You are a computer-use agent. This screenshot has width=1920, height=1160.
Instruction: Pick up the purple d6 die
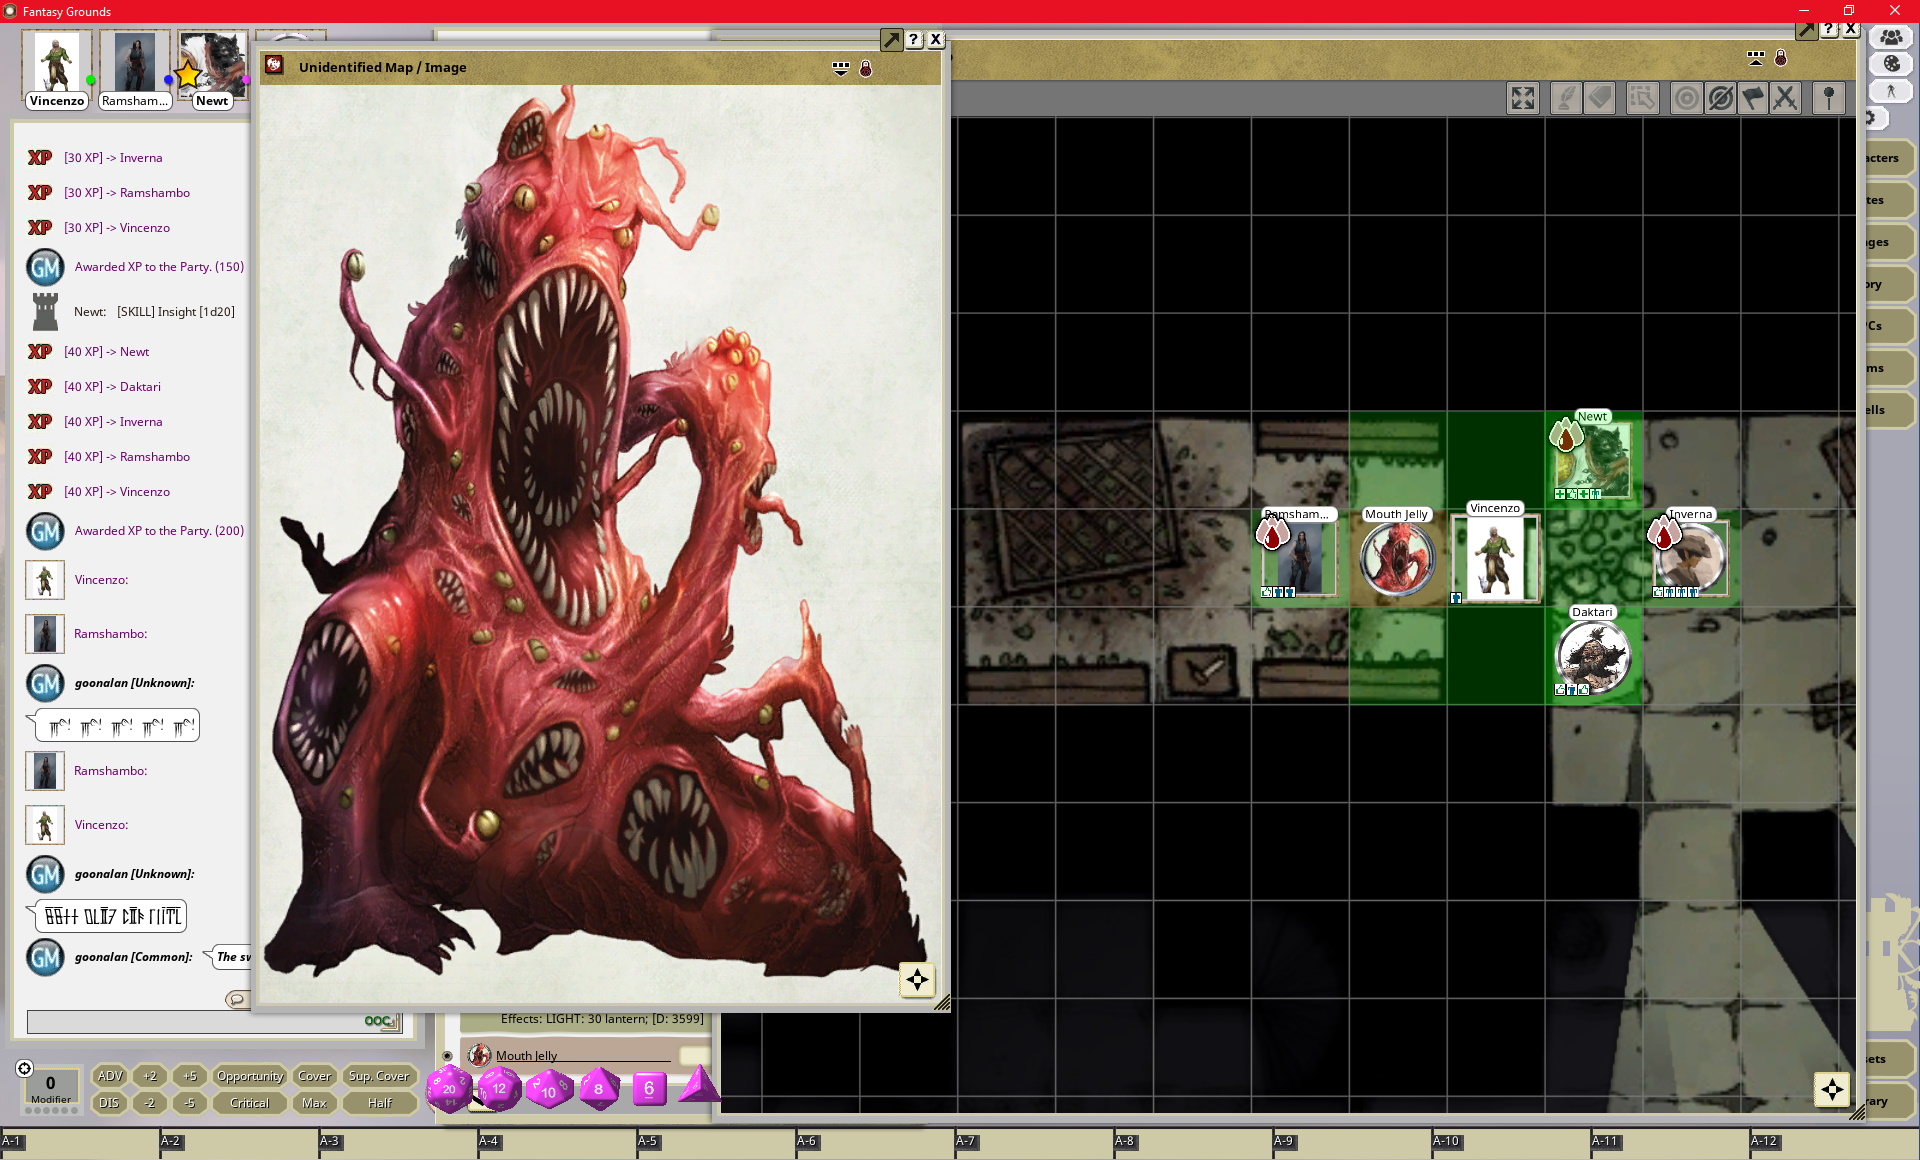tap(649, 1088)
